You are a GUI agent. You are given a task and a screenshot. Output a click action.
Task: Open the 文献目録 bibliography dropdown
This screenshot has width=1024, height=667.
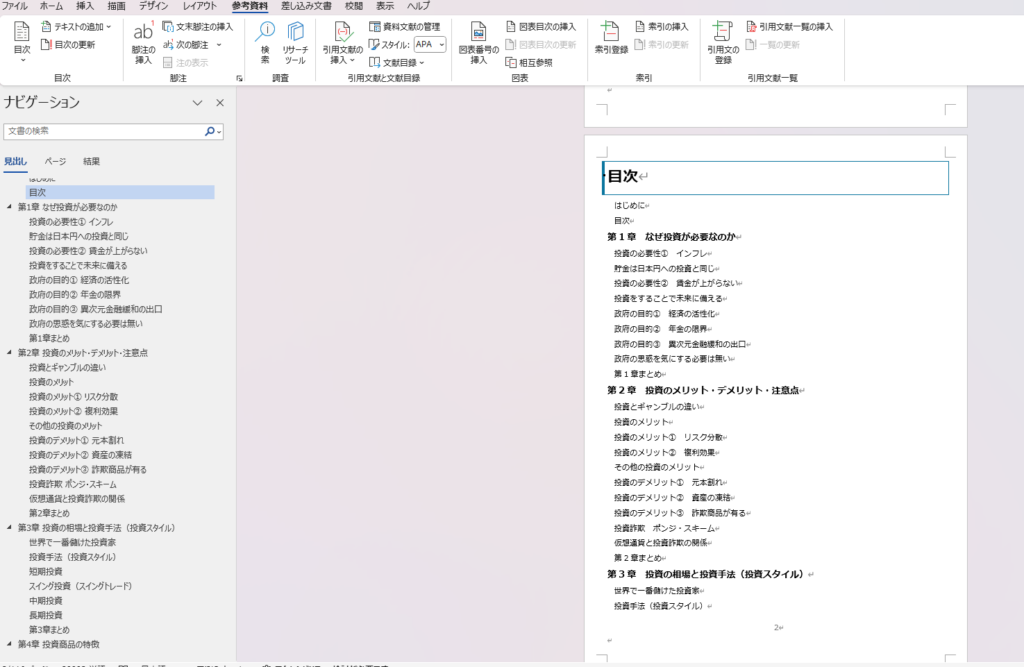pyautogui.click(x=398, y=62)
